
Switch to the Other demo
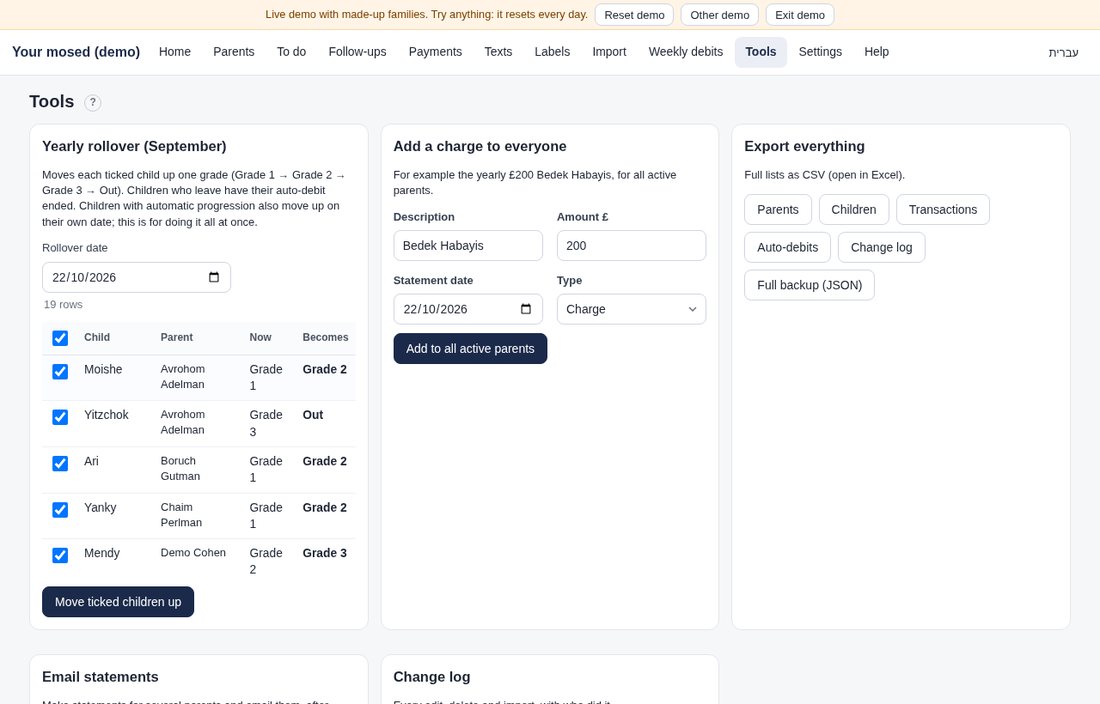720,15
